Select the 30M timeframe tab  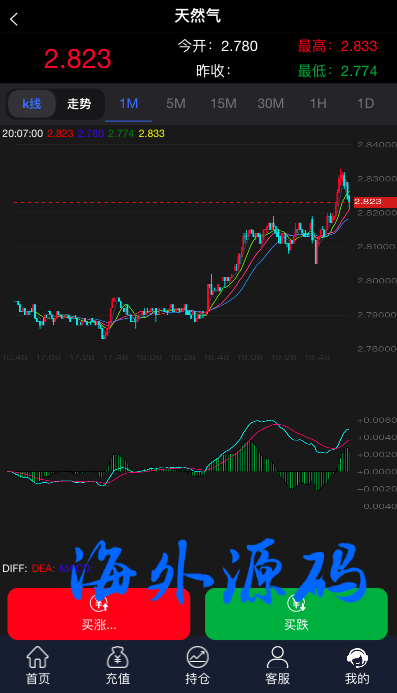click(271, 104)
